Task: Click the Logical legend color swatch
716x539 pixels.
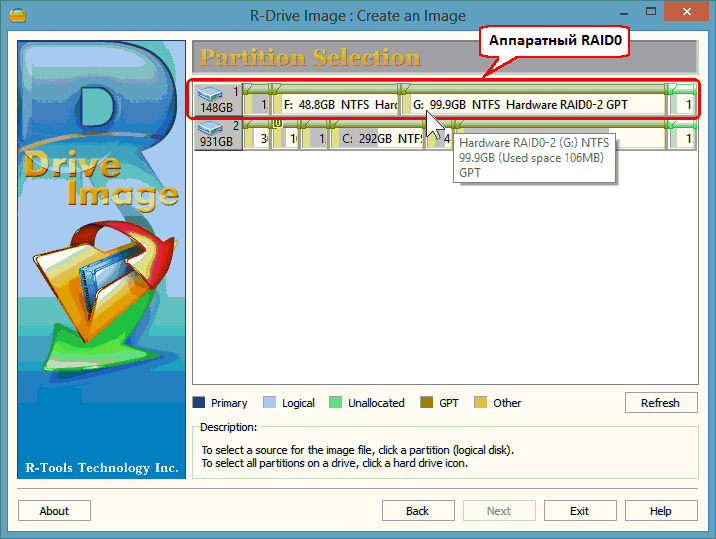Action: coord(269,402)
